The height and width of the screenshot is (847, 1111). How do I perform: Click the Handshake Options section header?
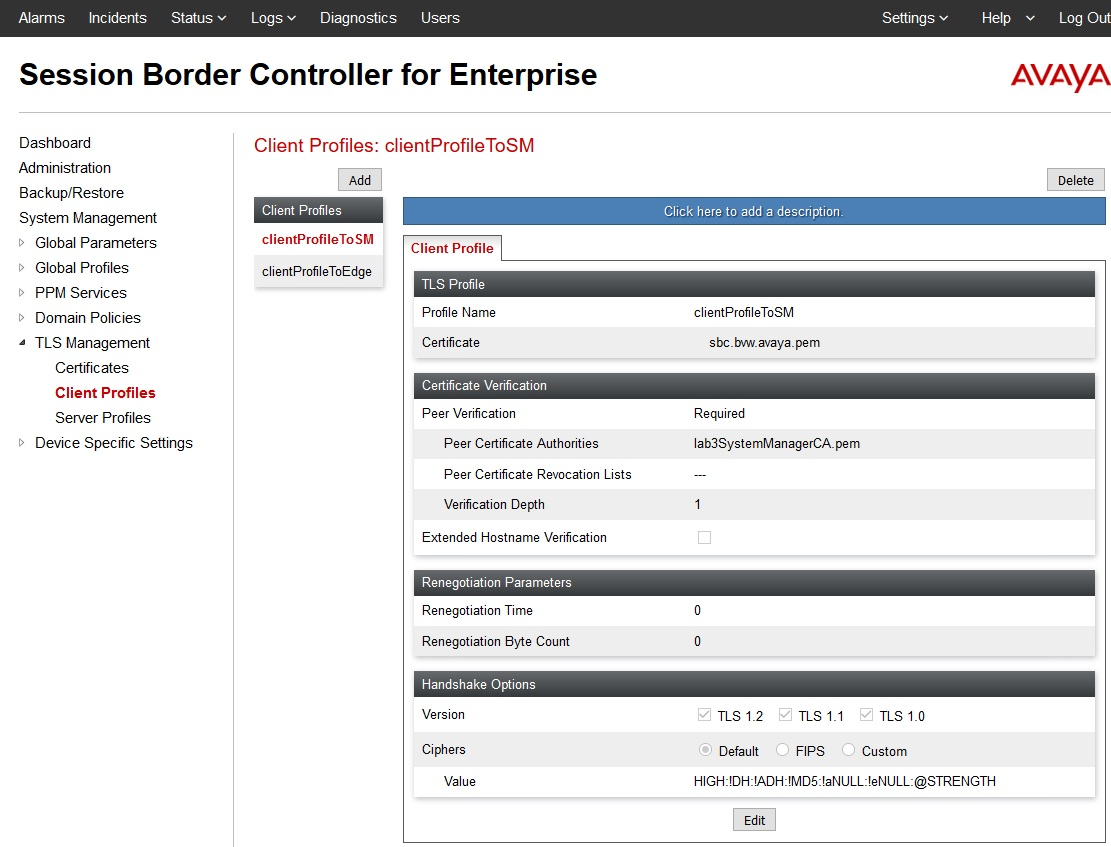[x=754, y=684]
